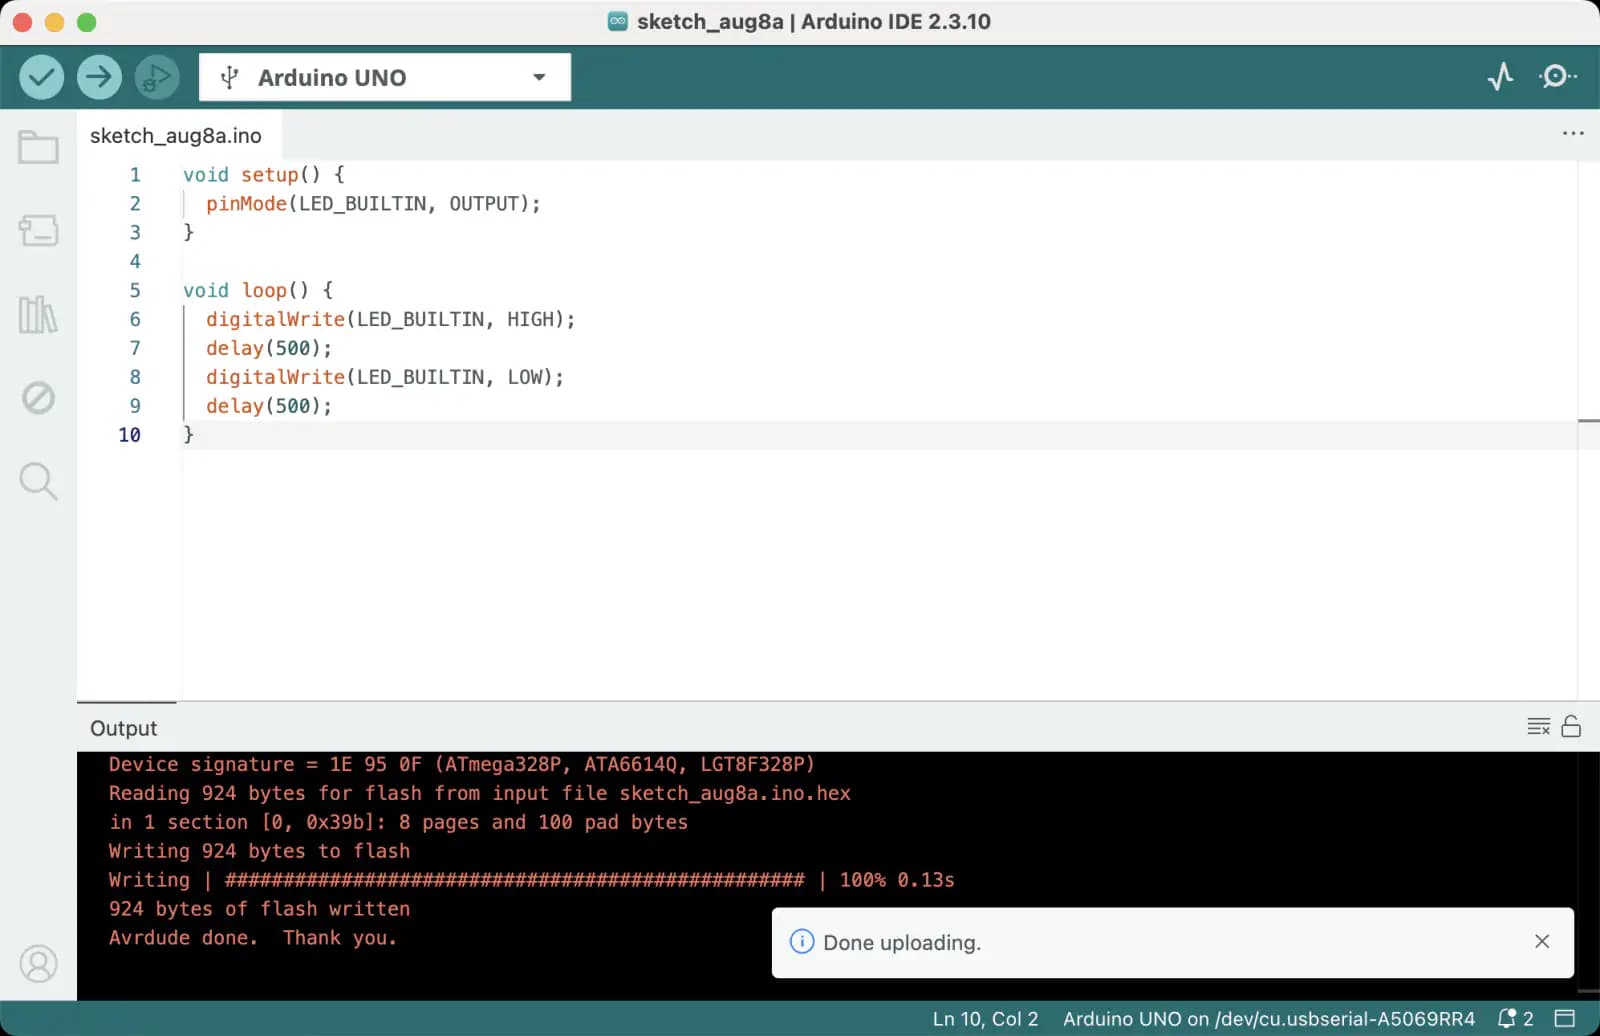
Task: Click the pinMode(LED_BUILTIN, OUTPUT); line
Action: pos(373,204)
